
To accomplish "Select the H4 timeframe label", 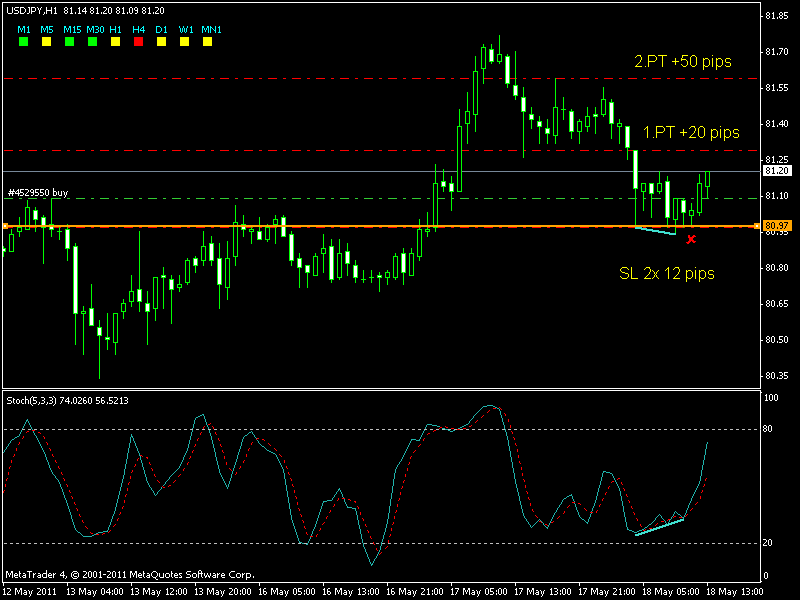I will [x=138, y=30].
